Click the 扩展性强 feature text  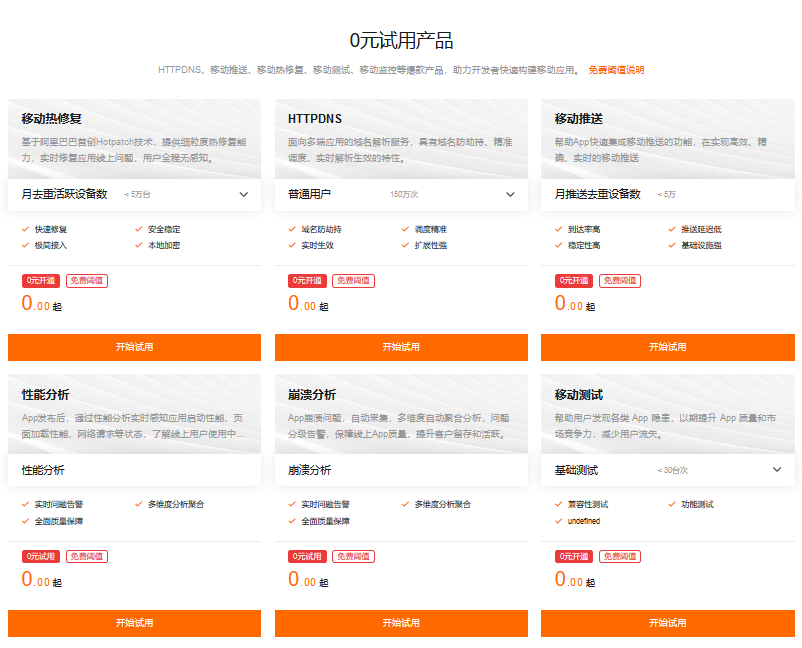pos(431,245)
